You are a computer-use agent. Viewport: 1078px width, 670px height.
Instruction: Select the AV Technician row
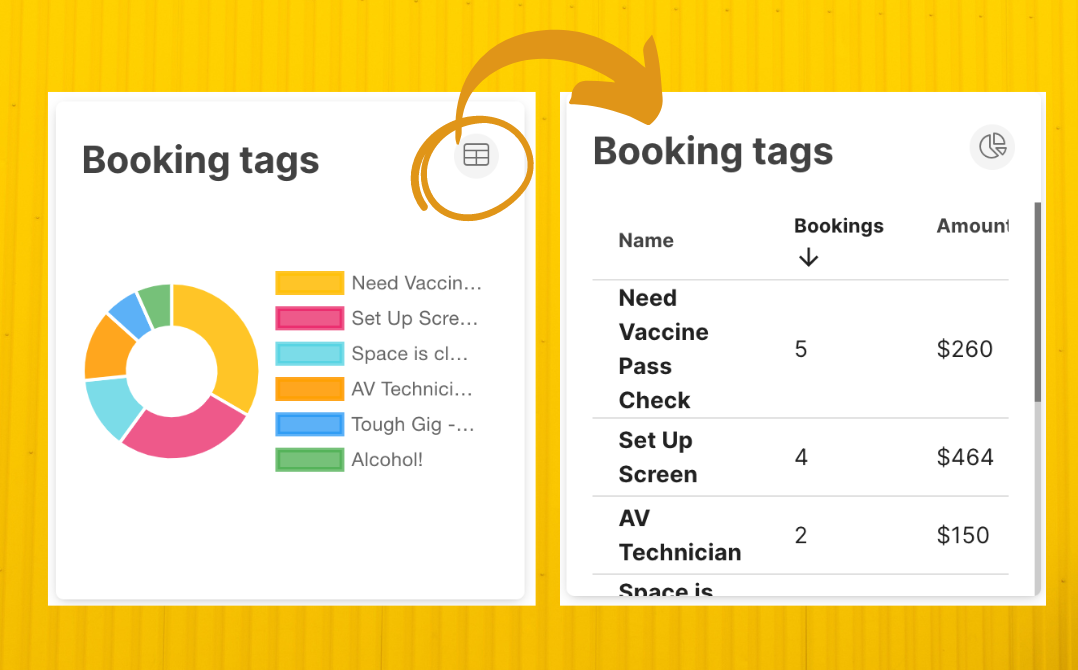click(x=800, y=535)
